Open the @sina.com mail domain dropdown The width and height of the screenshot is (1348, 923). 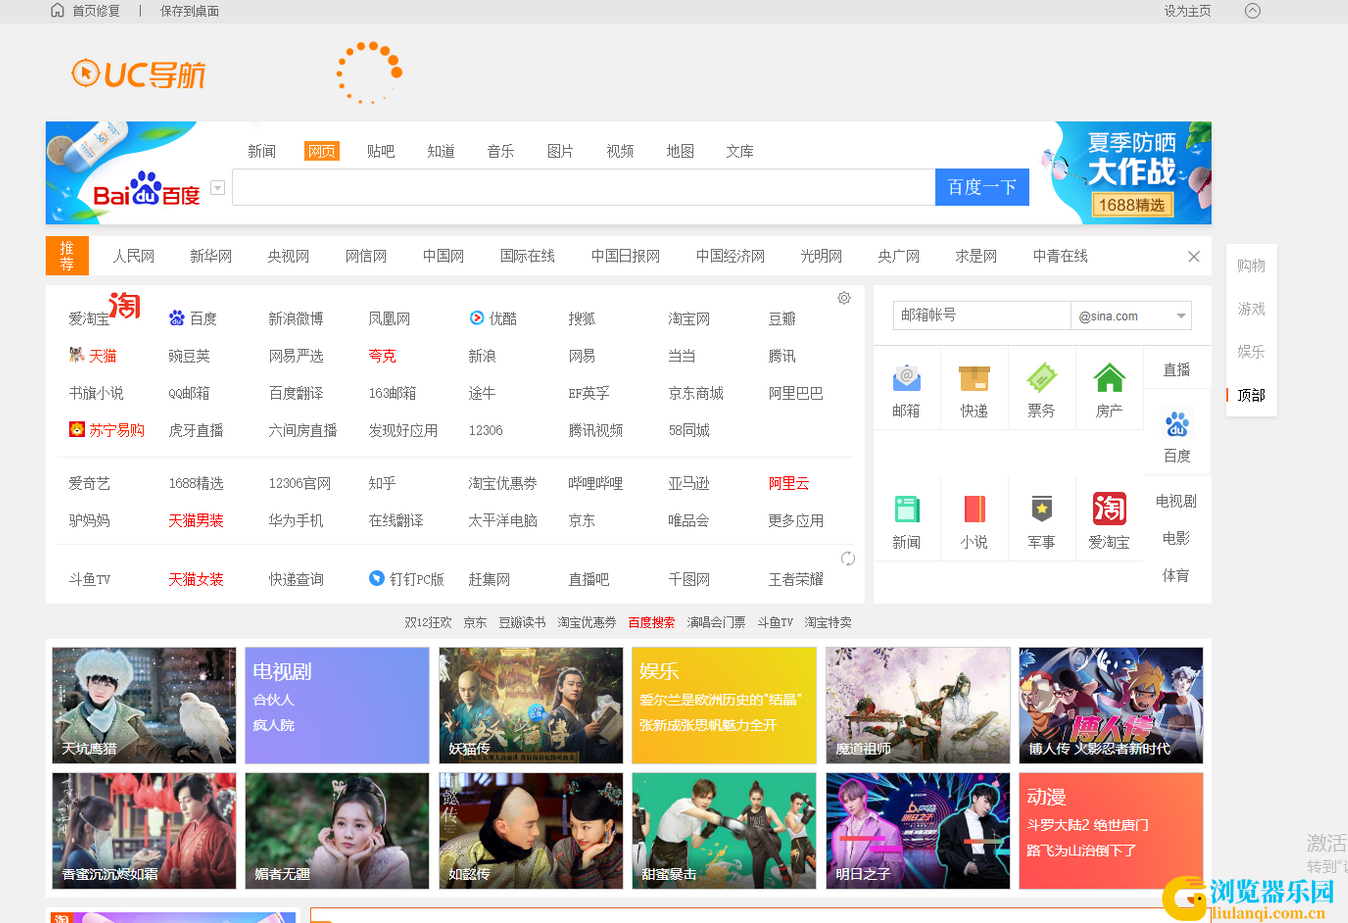tap(1131, 316)
